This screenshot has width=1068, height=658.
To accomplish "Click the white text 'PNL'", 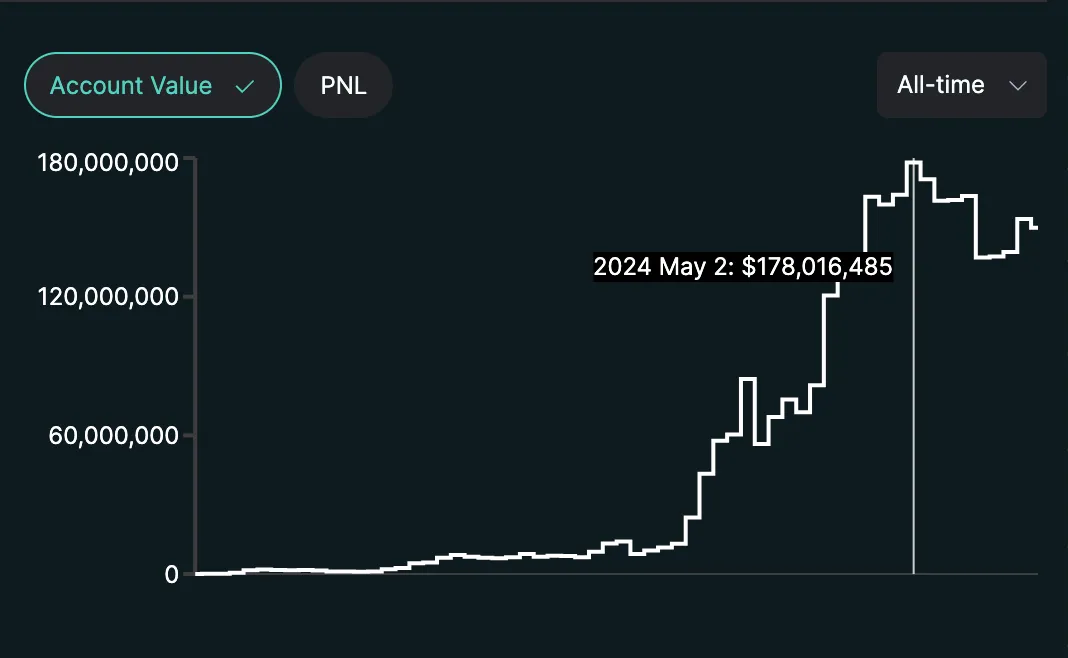I will click(x=343, y=85).
